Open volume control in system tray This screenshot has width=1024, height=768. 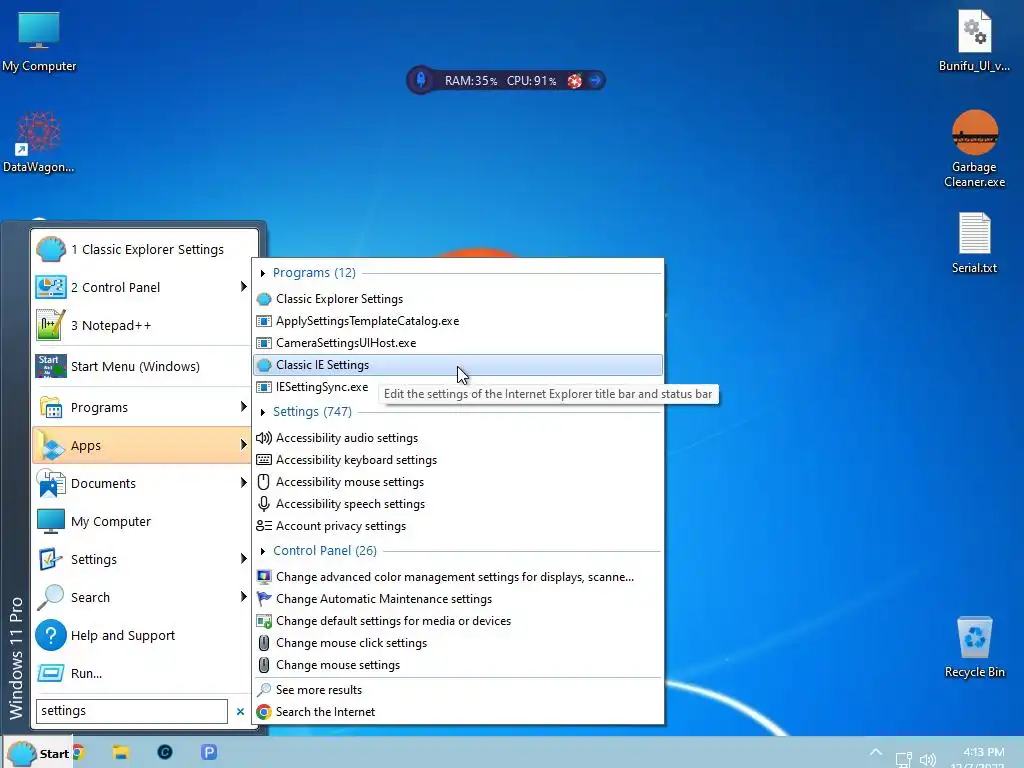pos(927,760)
